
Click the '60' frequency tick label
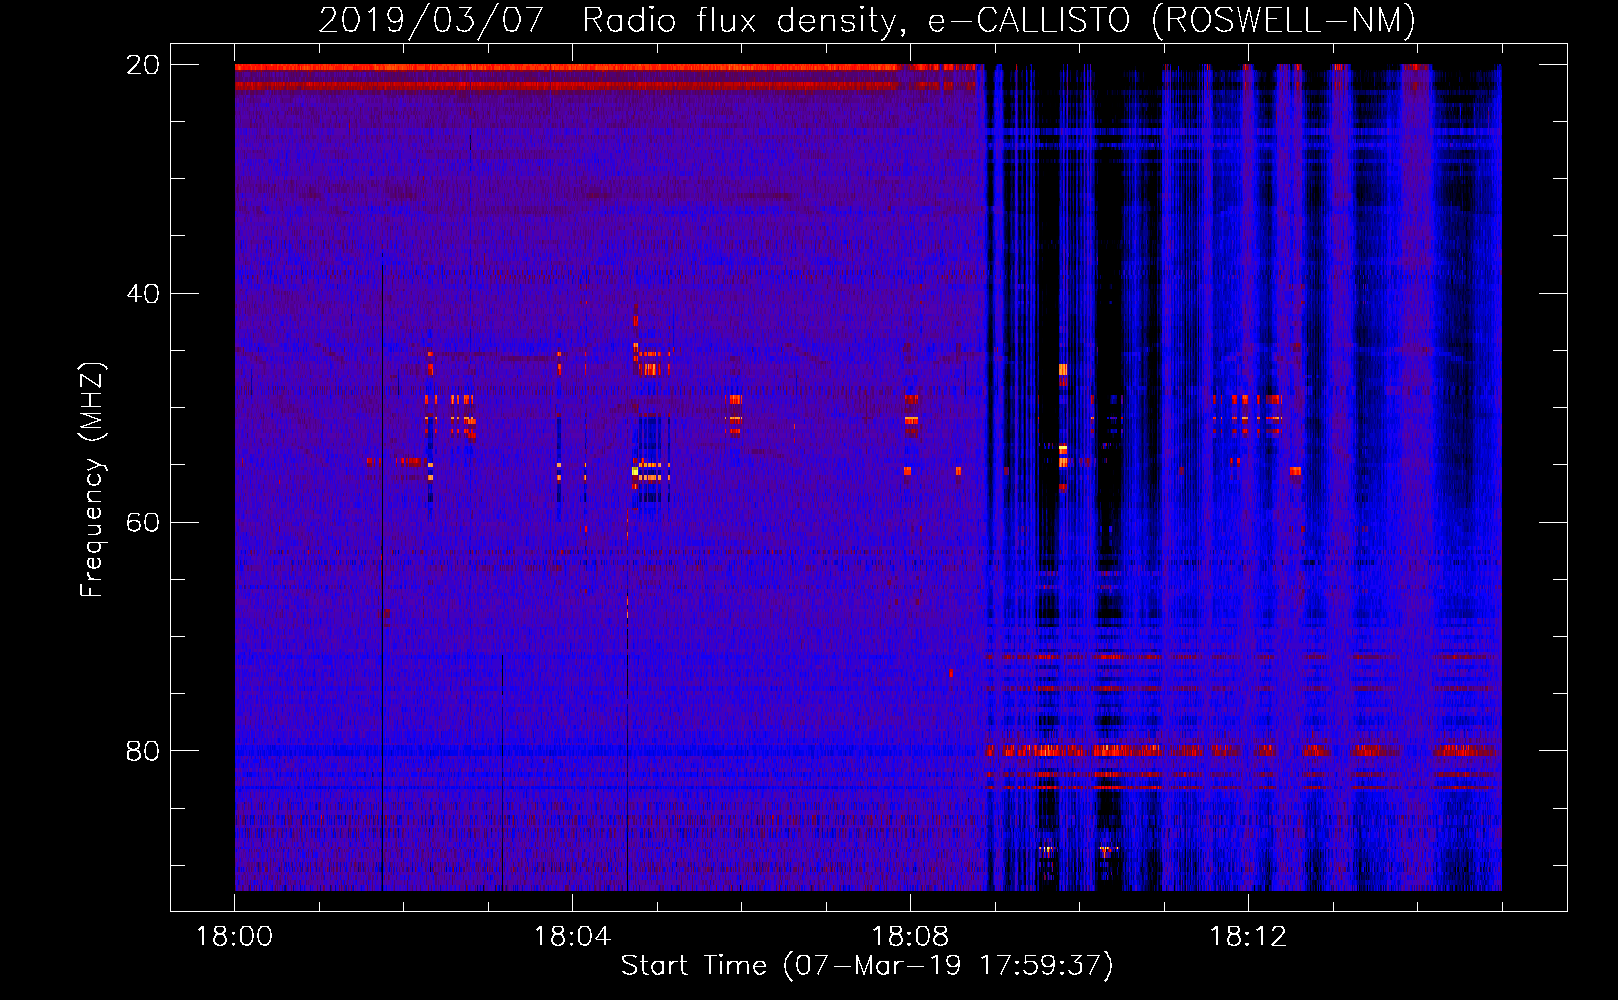(x=143, y=522)
